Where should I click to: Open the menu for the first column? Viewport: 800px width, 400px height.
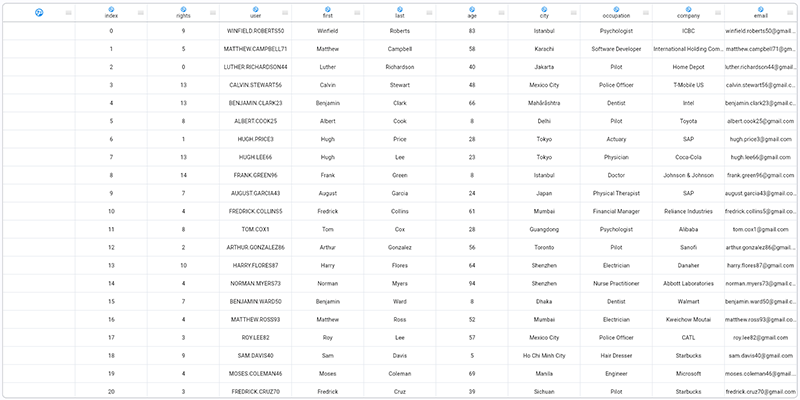(x=357, y=13)
